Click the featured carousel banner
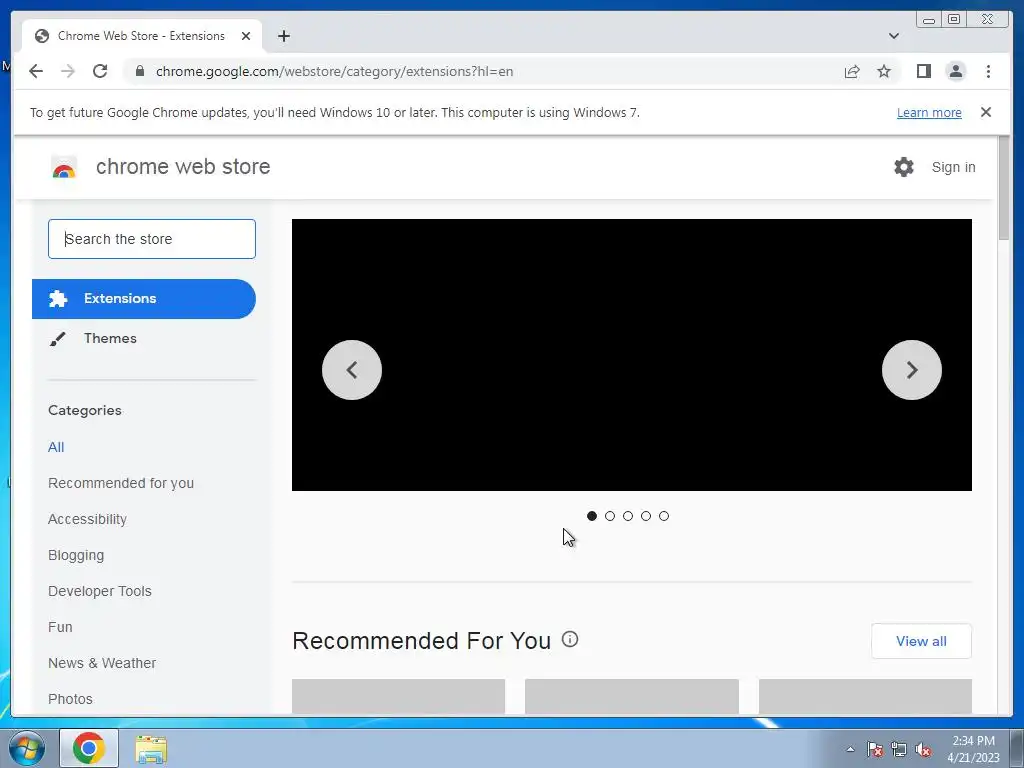The height and width of the screenshot is (768, 1024). coord(632,355)
